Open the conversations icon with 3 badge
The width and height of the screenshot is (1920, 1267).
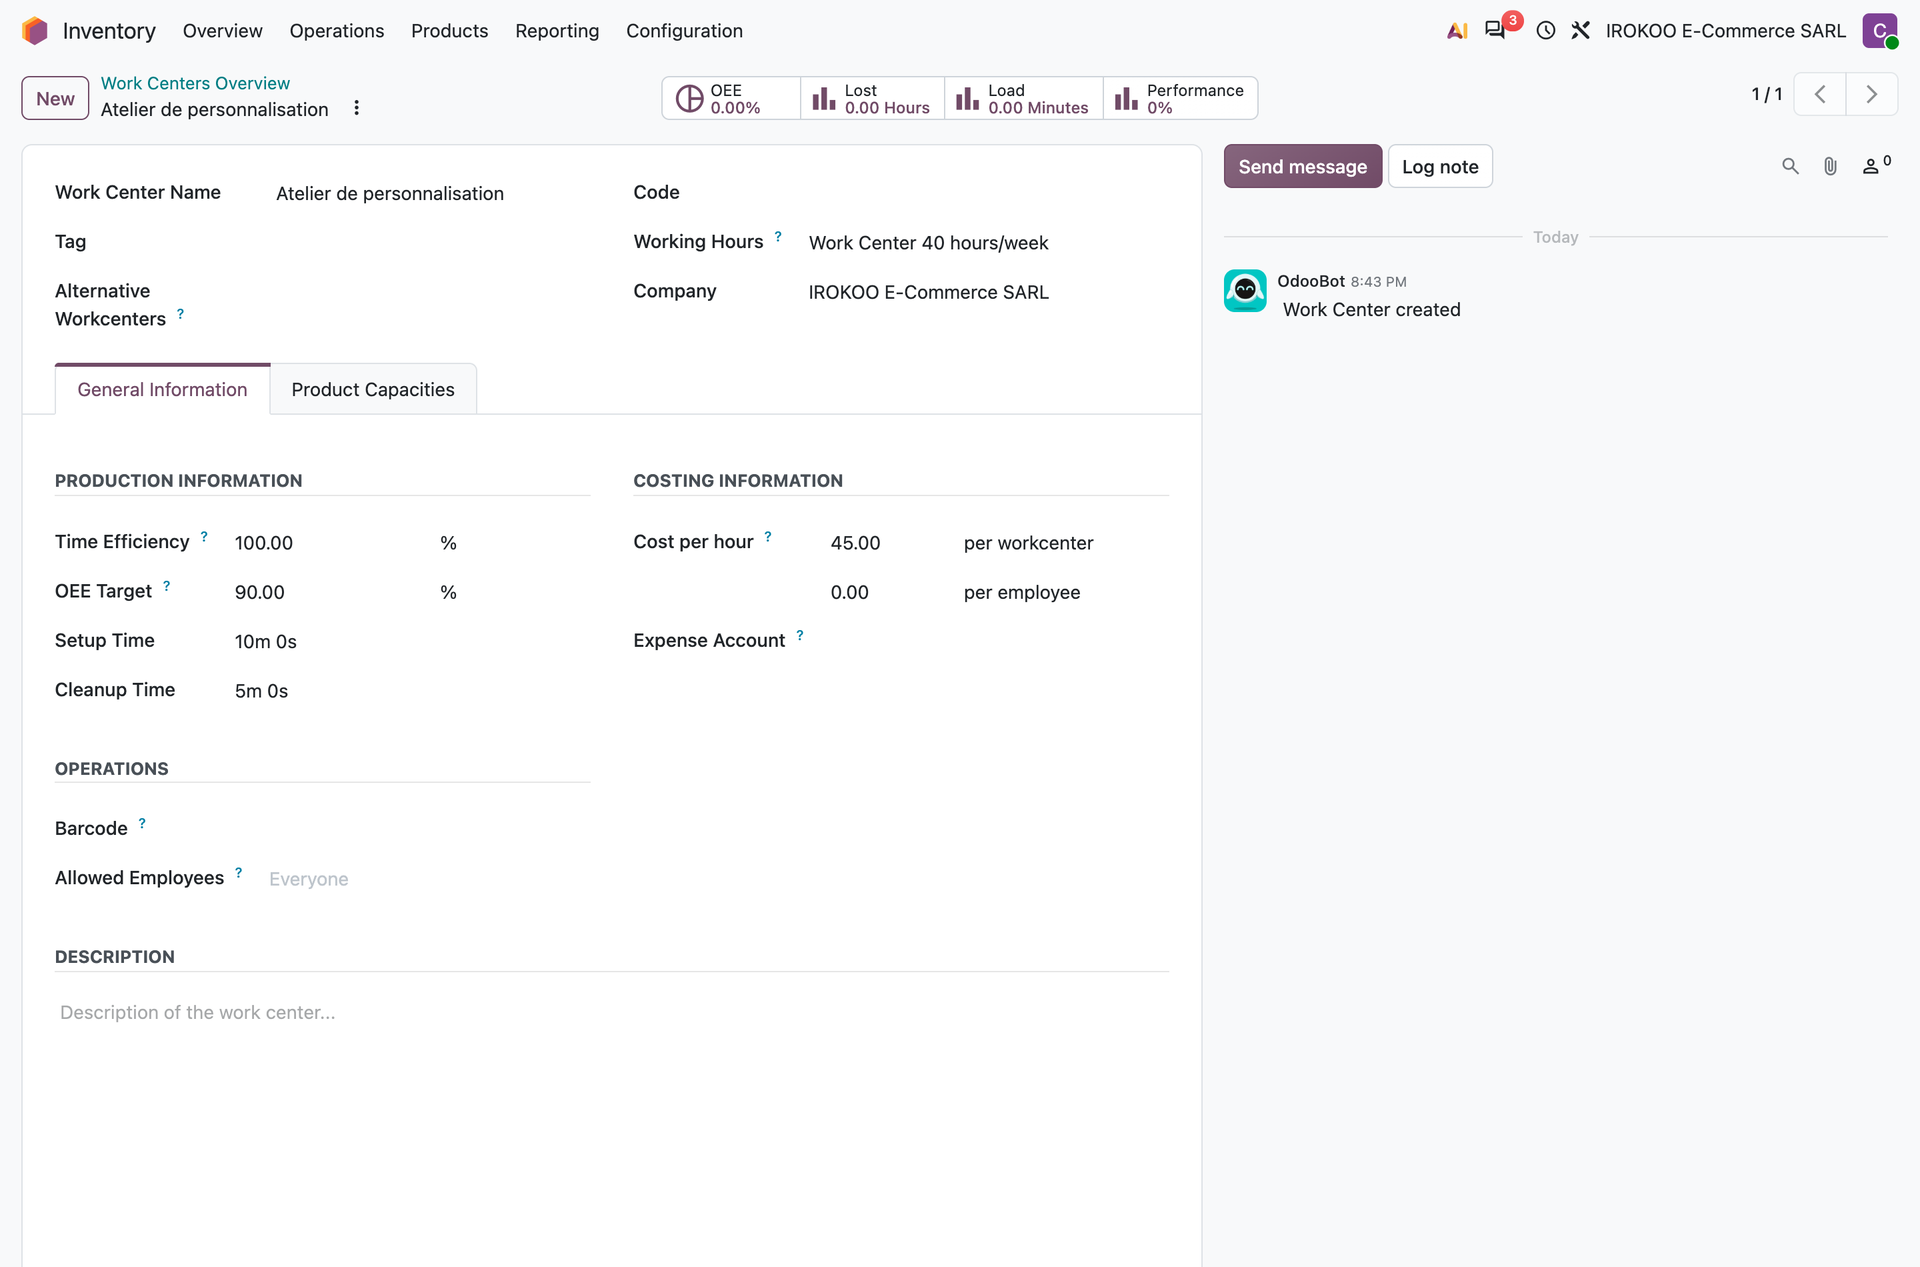pyautogui.click(x=1496, y=30)
